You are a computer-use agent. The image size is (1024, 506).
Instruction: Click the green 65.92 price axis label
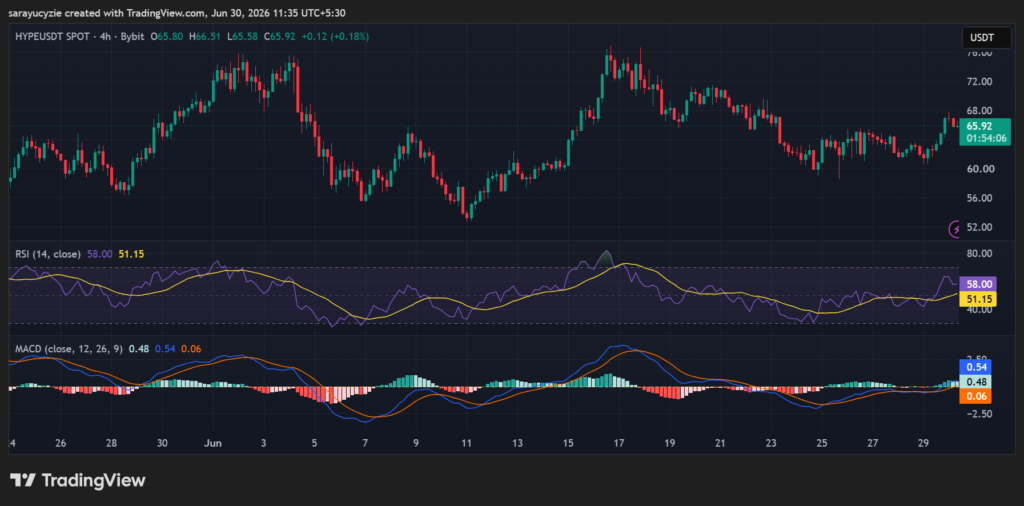(980, 126)
